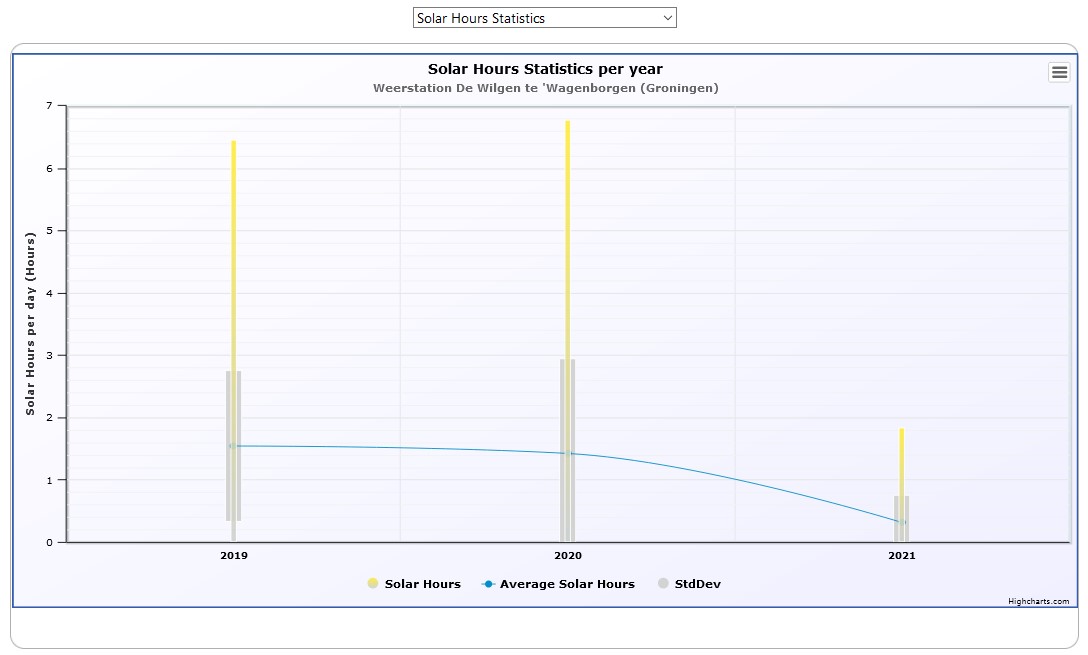Viewport: 1088px width, 655px height.
Task: Open the chart context menu hamburger icon
Action: pos(1059,72)
